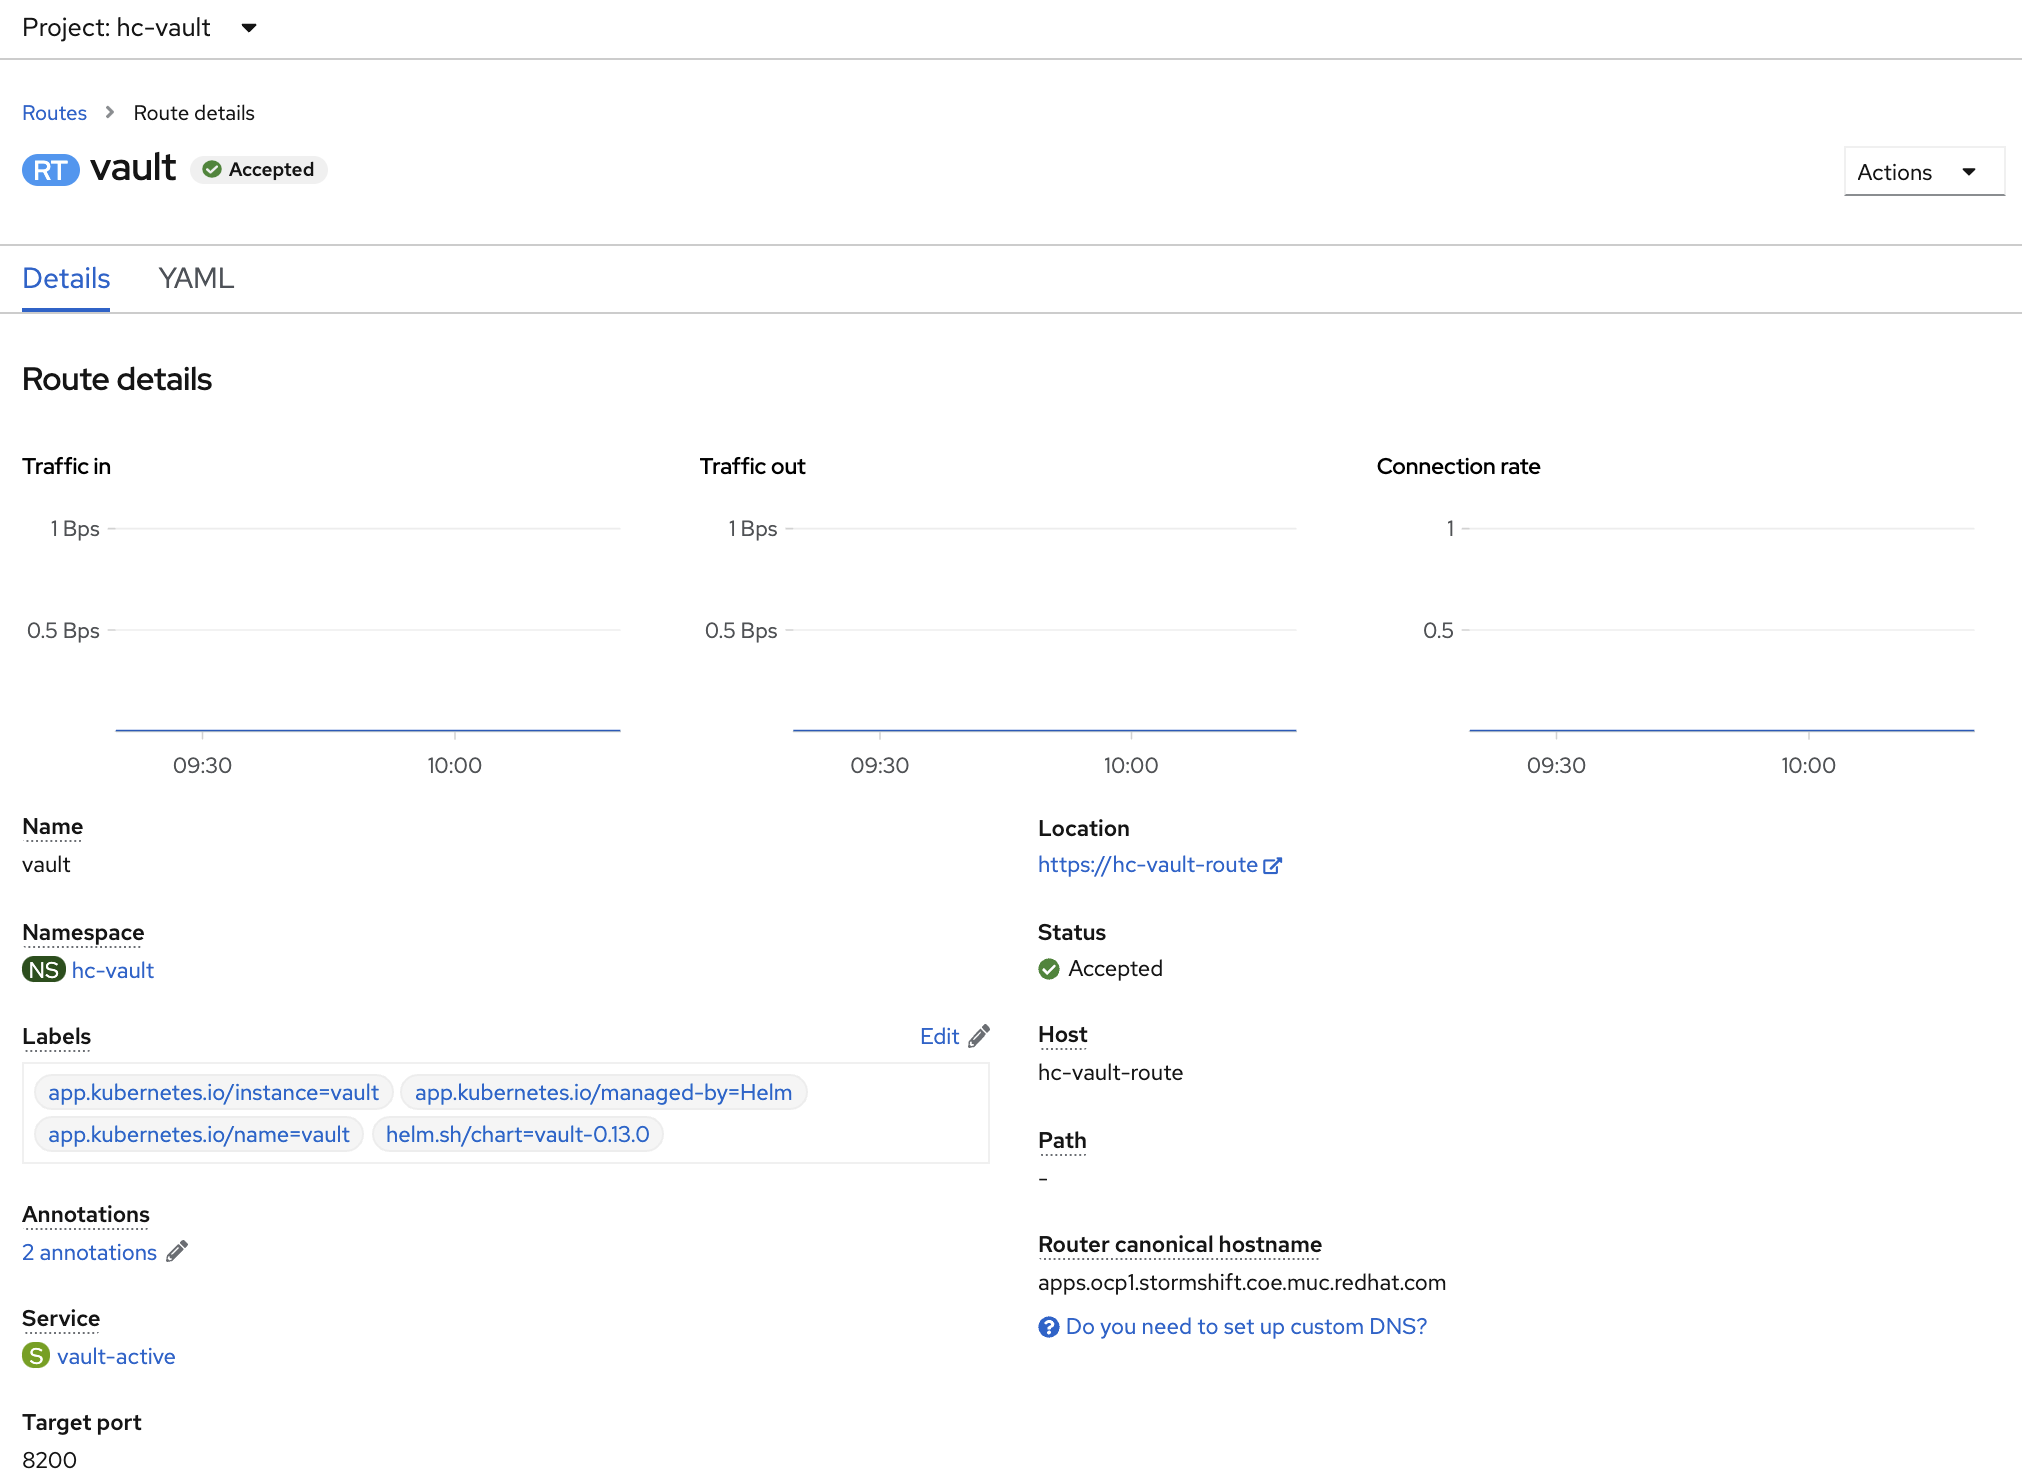Select label helm.sh/chart=vault-0.13.0
This screenshot has width=2022, height=1482.
(518, 1134)
